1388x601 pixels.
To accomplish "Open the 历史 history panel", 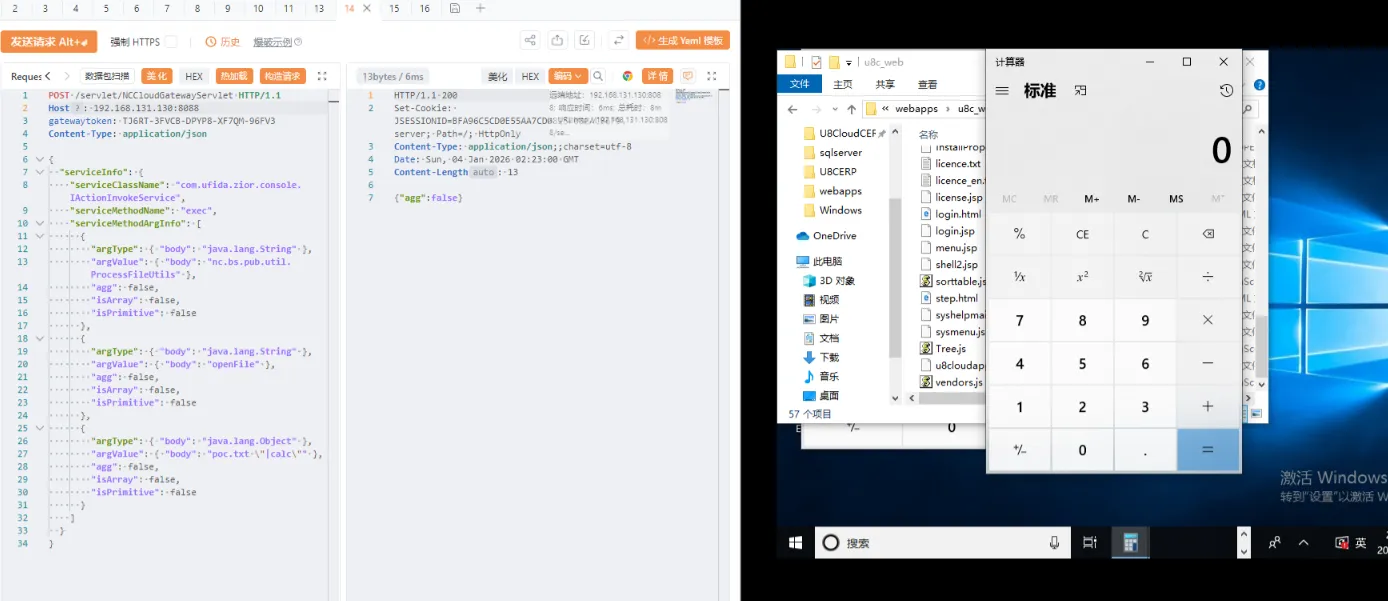I will (x=223, y=42).
